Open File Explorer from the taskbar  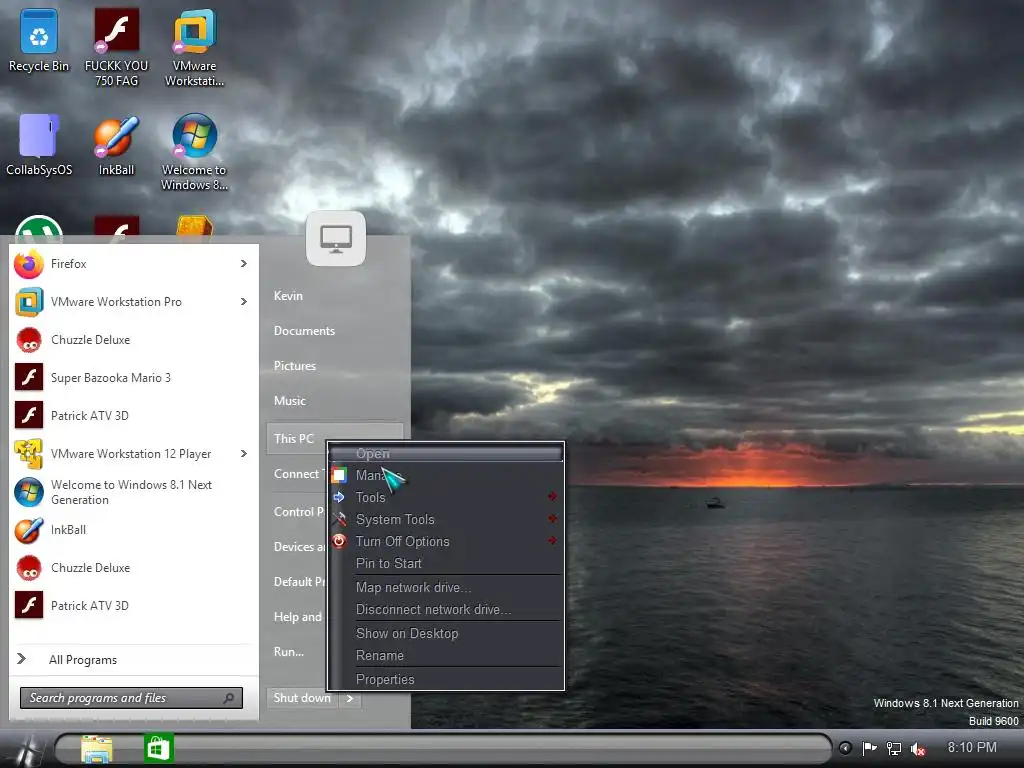tap(97, 748)
